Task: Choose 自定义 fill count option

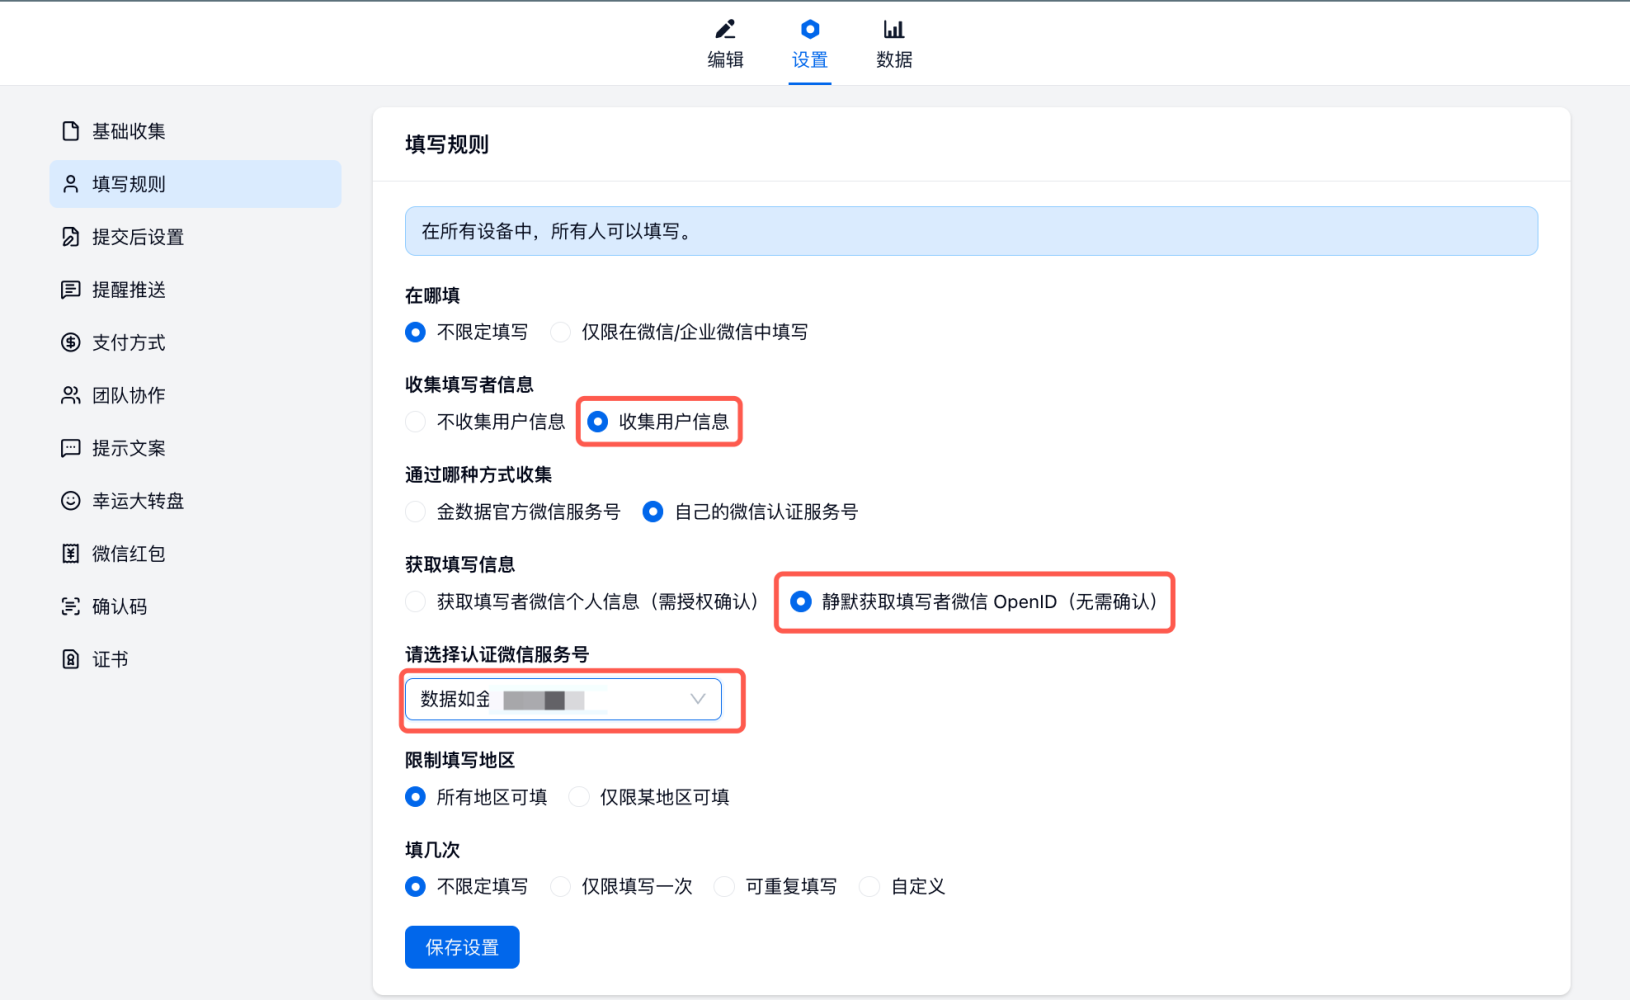Action: point(870,887)
